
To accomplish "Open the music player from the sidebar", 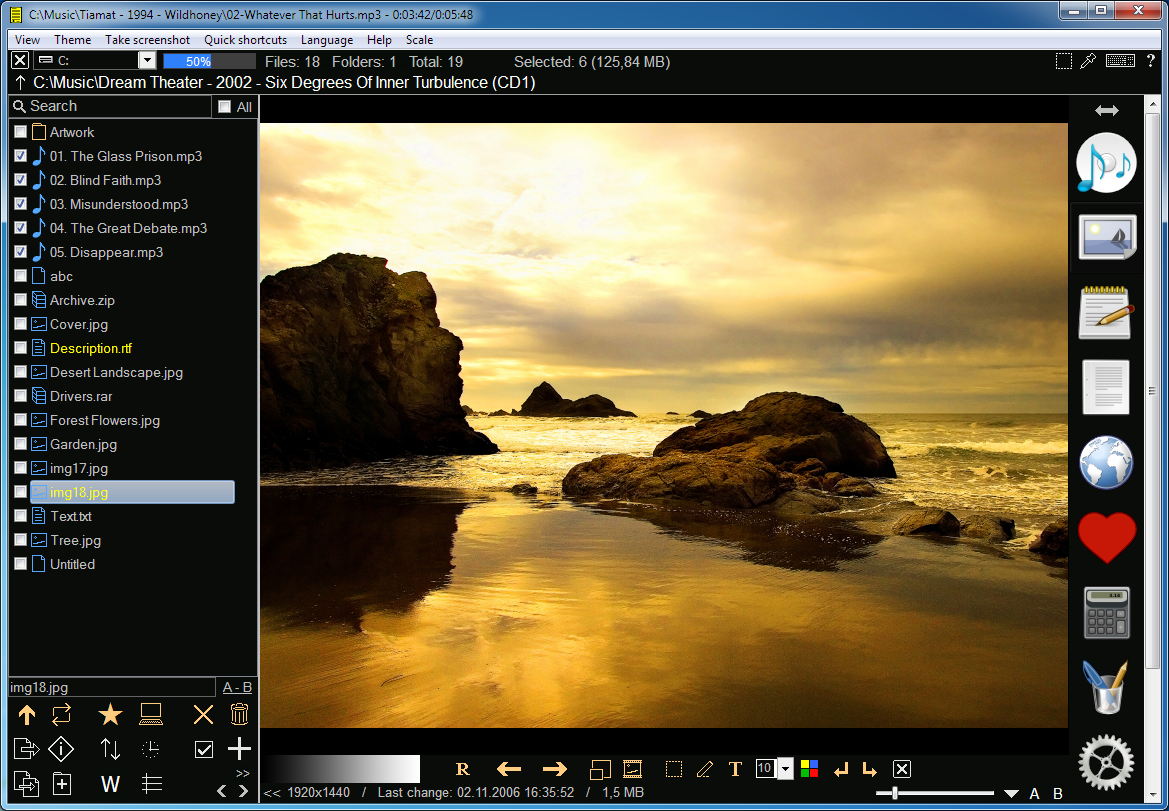I will coord(1106,163).
